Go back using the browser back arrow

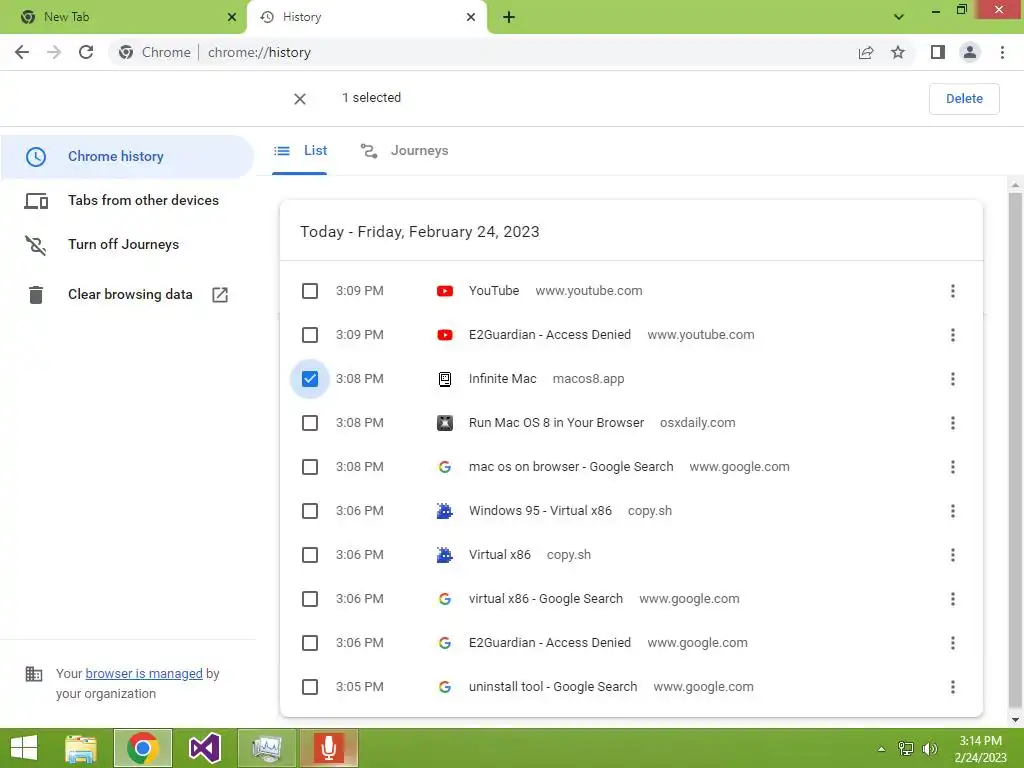tap(22, 52)
